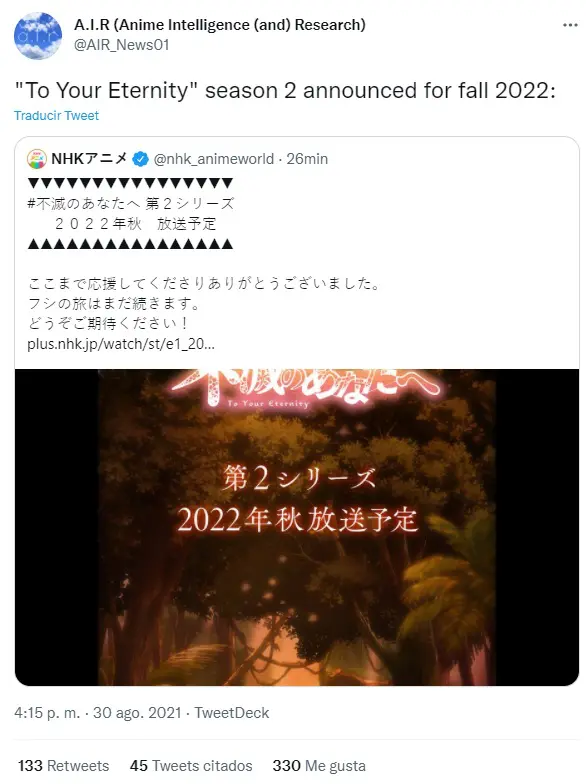586x784 pixels.
Task: Open the To Your Eternity announcement image
Action: click(297, 528)
